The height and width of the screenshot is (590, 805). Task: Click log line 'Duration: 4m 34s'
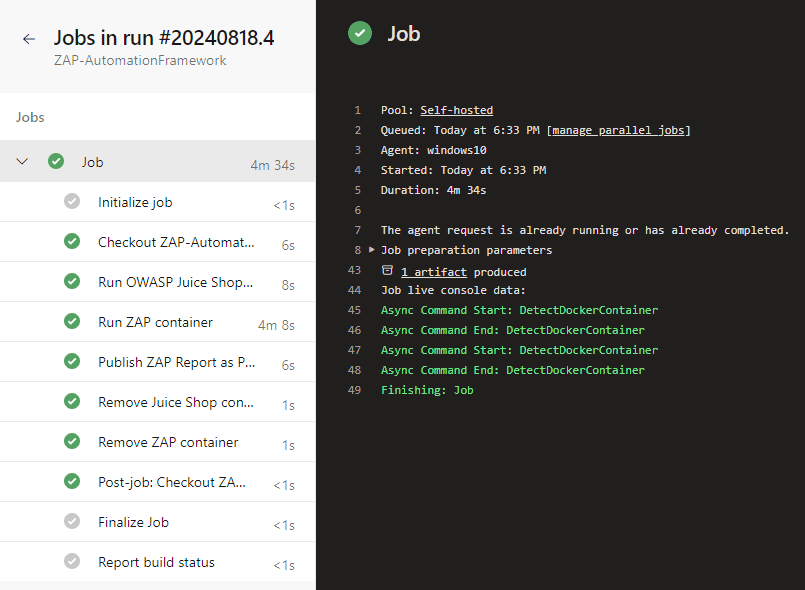[x=433, y=191]
